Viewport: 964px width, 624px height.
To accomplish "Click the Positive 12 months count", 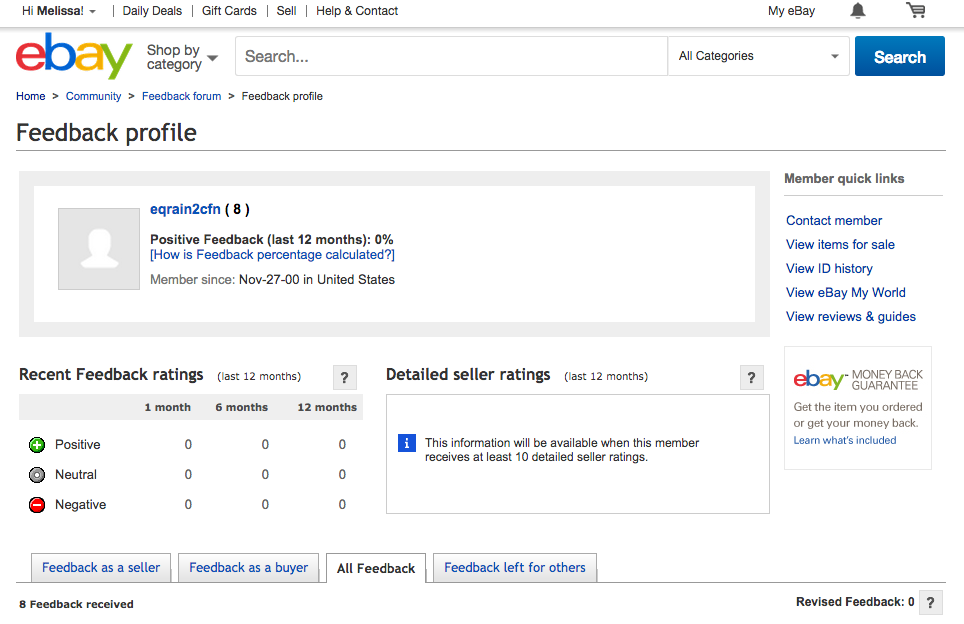I will [342, 444].
